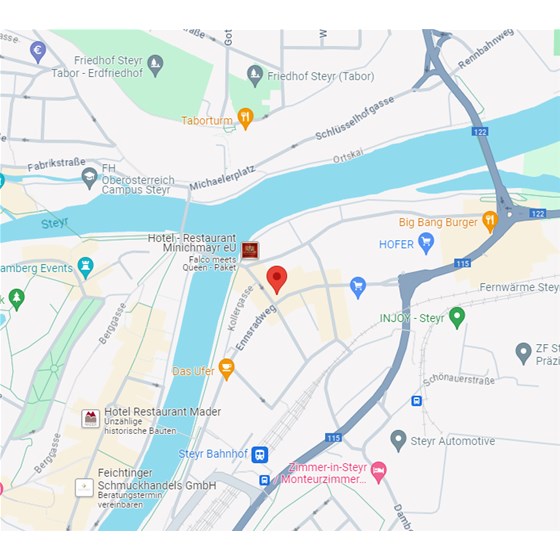
Task: Click the bus stop icon near Schönauerstraße
Action: pyautogui.click(x=416, y=401)
